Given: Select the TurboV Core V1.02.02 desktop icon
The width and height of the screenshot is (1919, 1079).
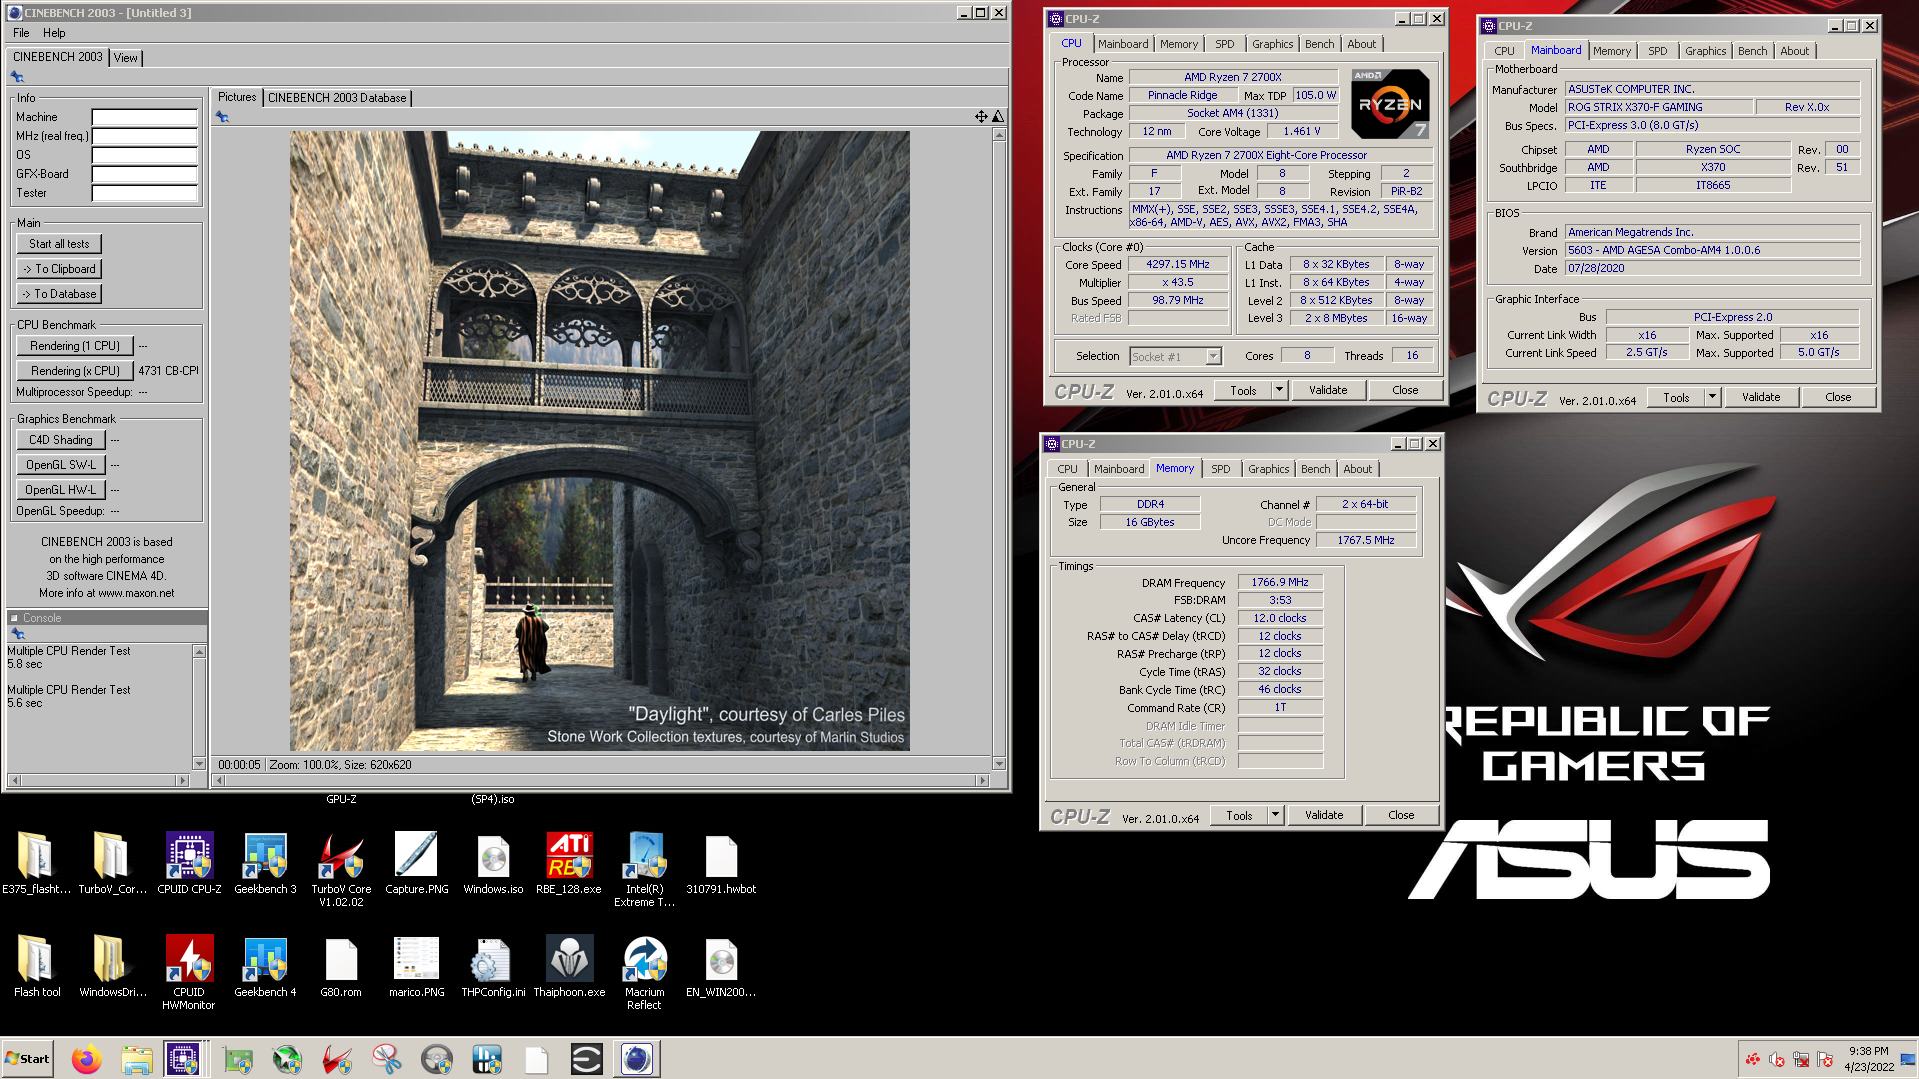Looking at the screenshot, I should point(341,868).
